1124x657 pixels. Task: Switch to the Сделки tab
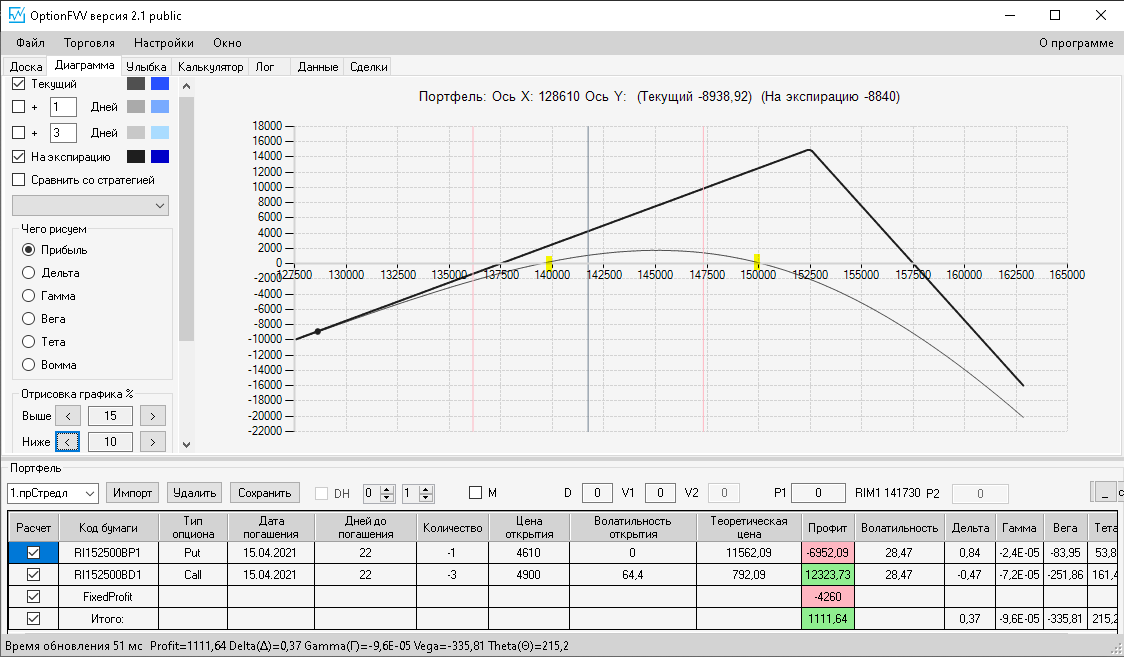[x=368, y=67]
